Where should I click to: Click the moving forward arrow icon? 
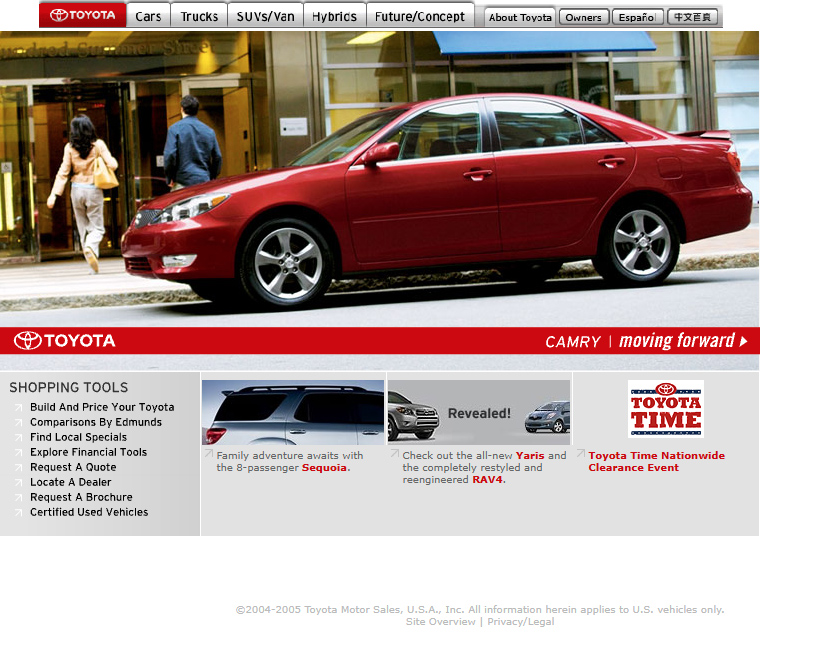pos(744,341)
